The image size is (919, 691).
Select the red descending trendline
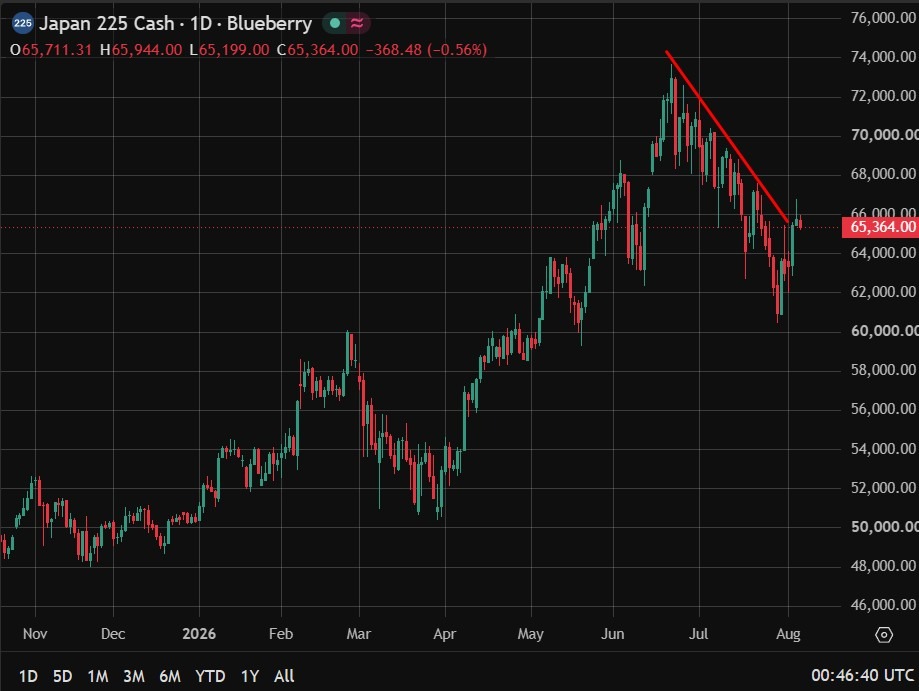(x=727, y=136)
